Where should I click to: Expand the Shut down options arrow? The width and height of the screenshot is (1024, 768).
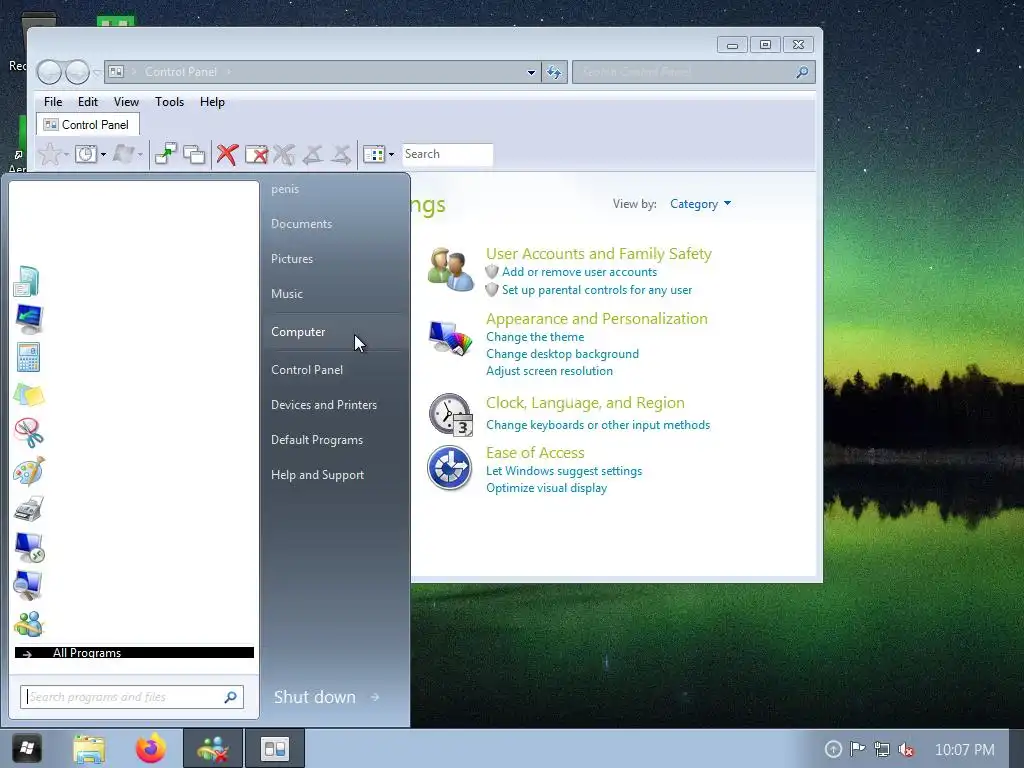point(375,697)
